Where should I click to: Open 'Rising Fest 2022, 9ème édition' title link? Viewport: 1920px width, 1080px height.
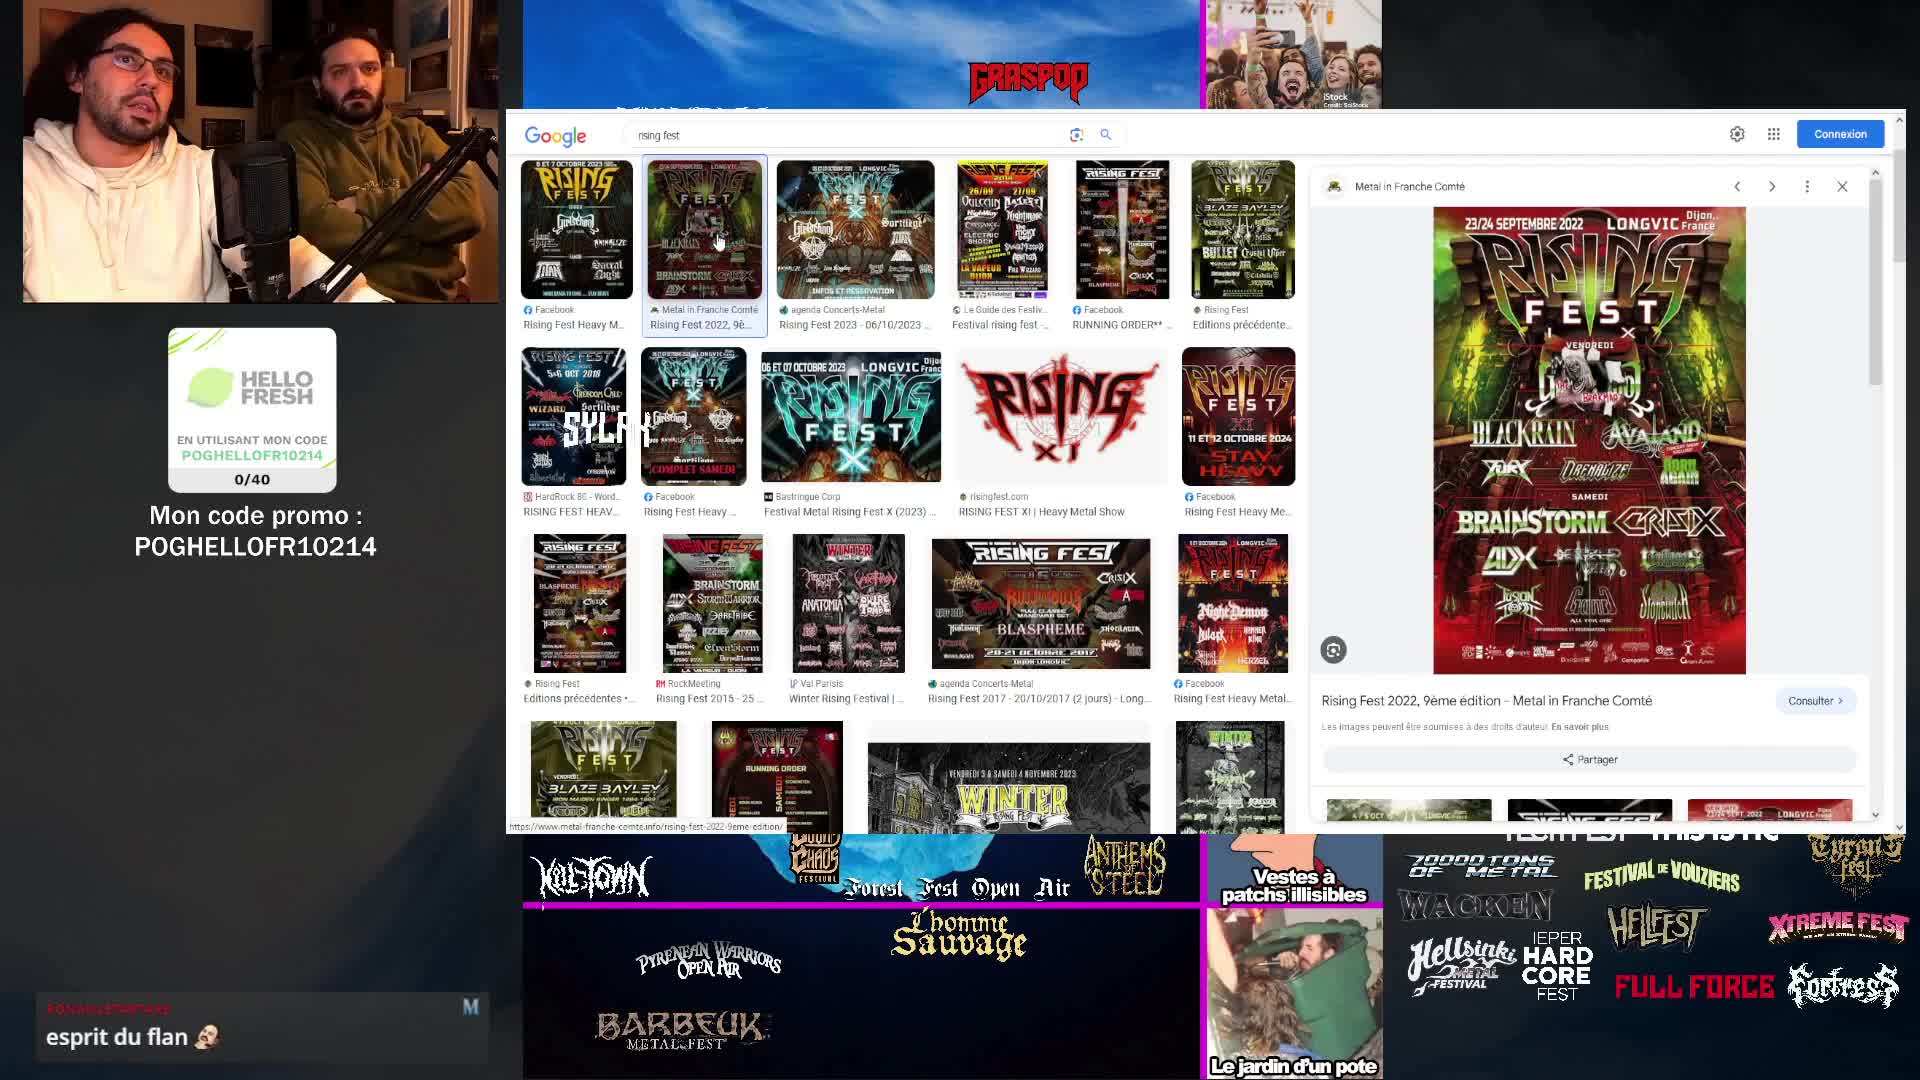point(1487,701)
